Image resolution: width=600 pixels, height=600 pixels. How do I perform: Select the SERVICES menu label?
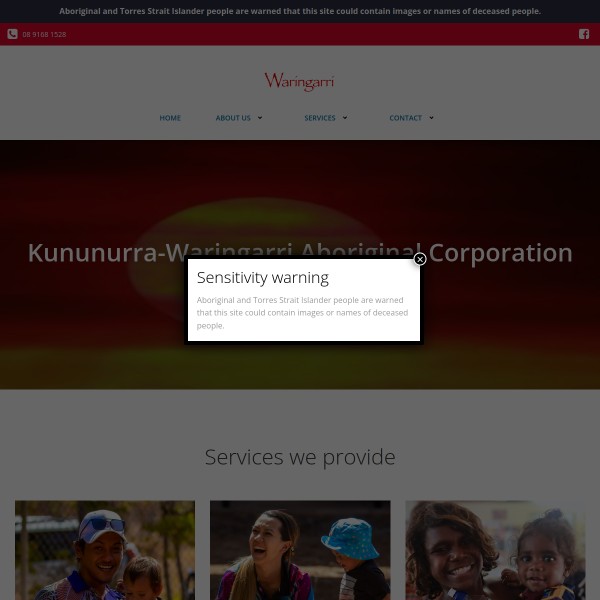320,118
